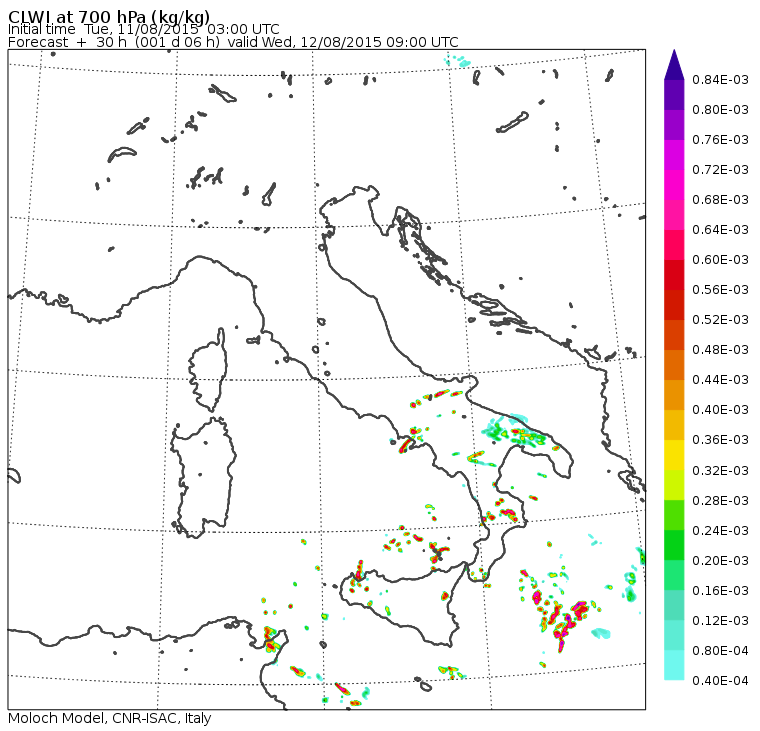Click the 0.40E-03 color scale label
Image resolution: width=760 pixels, height=731 pixels.
[x=720, y=410]
